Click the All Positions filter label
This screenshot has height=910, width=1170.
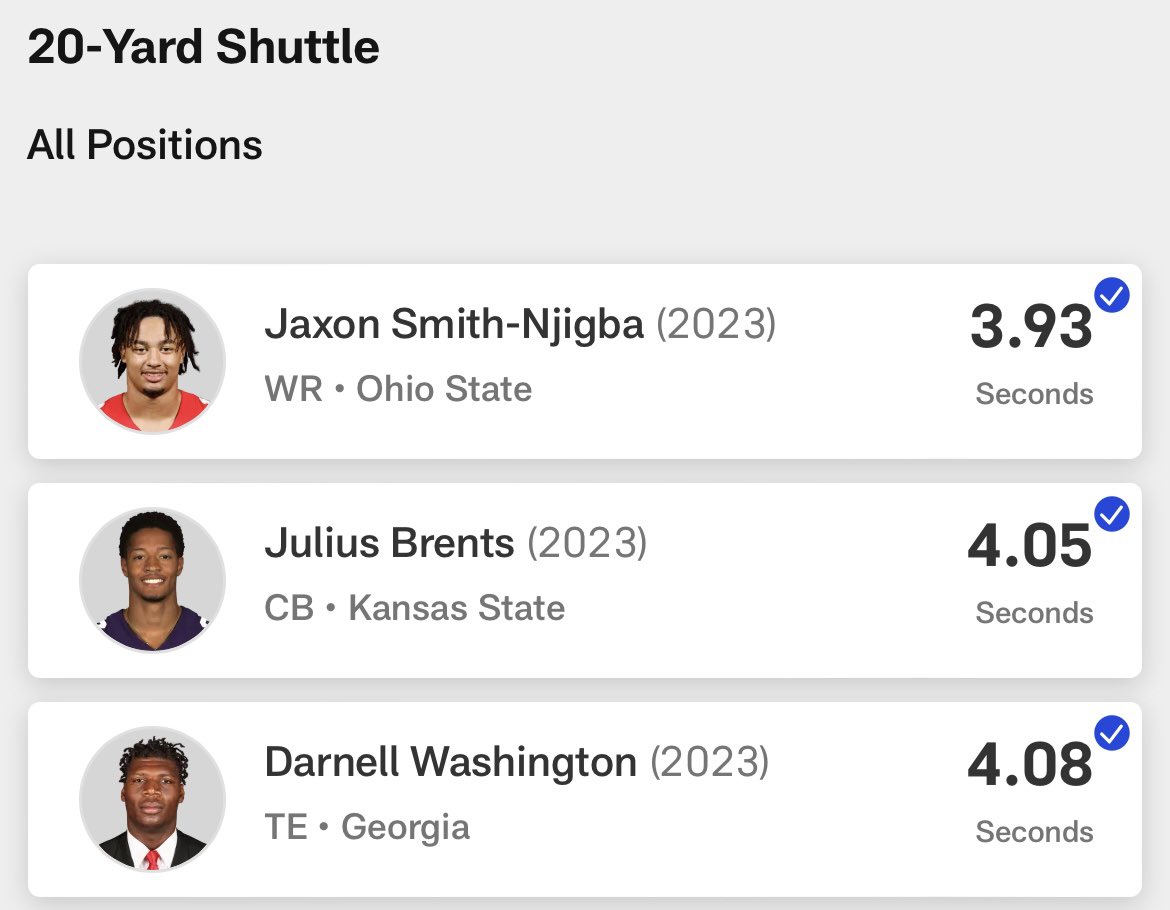coord(145,144)
